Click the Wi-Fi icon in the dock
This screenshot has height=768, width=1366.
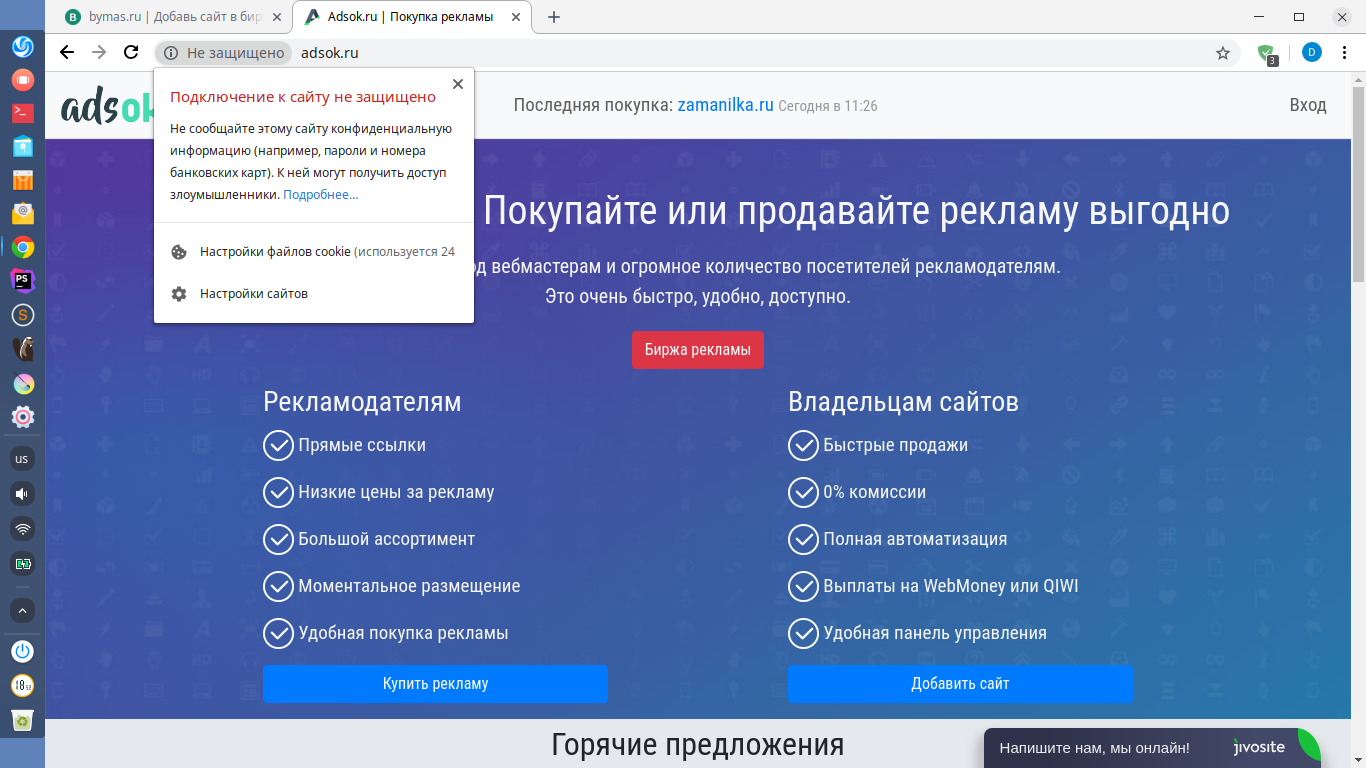point(22,528)
